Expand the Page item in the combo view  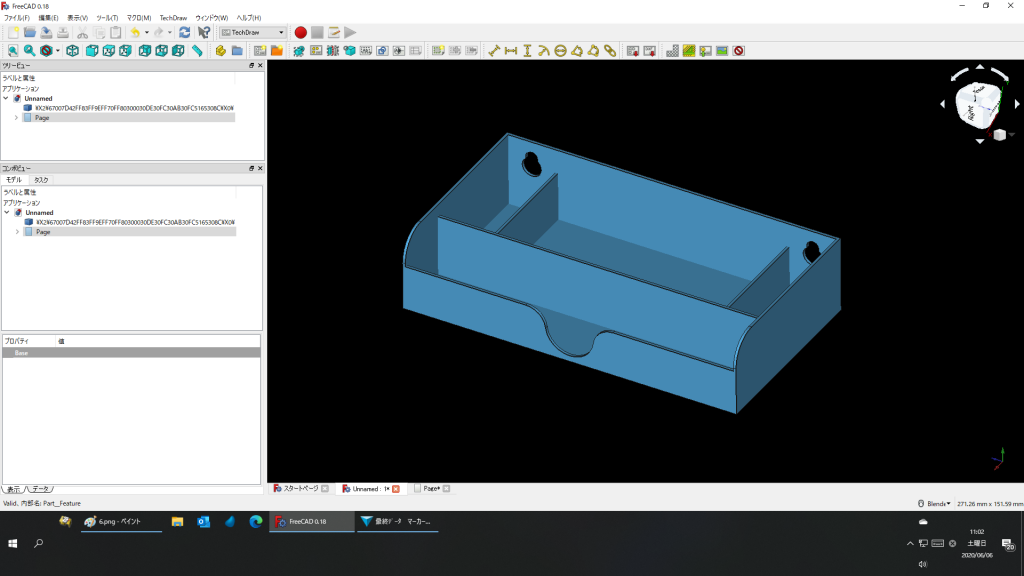(18, 232)
